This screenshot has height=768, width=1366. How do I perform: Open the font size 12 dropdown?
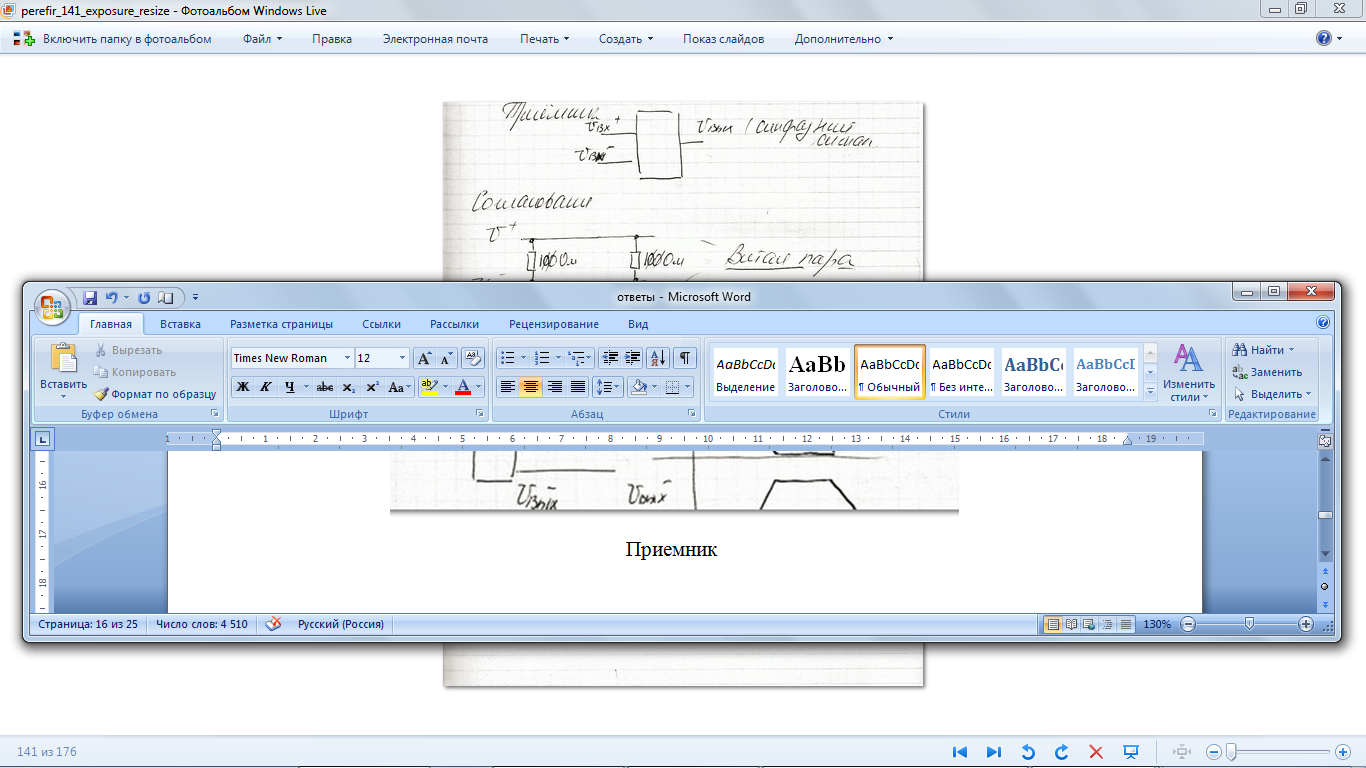(x=403, y=358)
